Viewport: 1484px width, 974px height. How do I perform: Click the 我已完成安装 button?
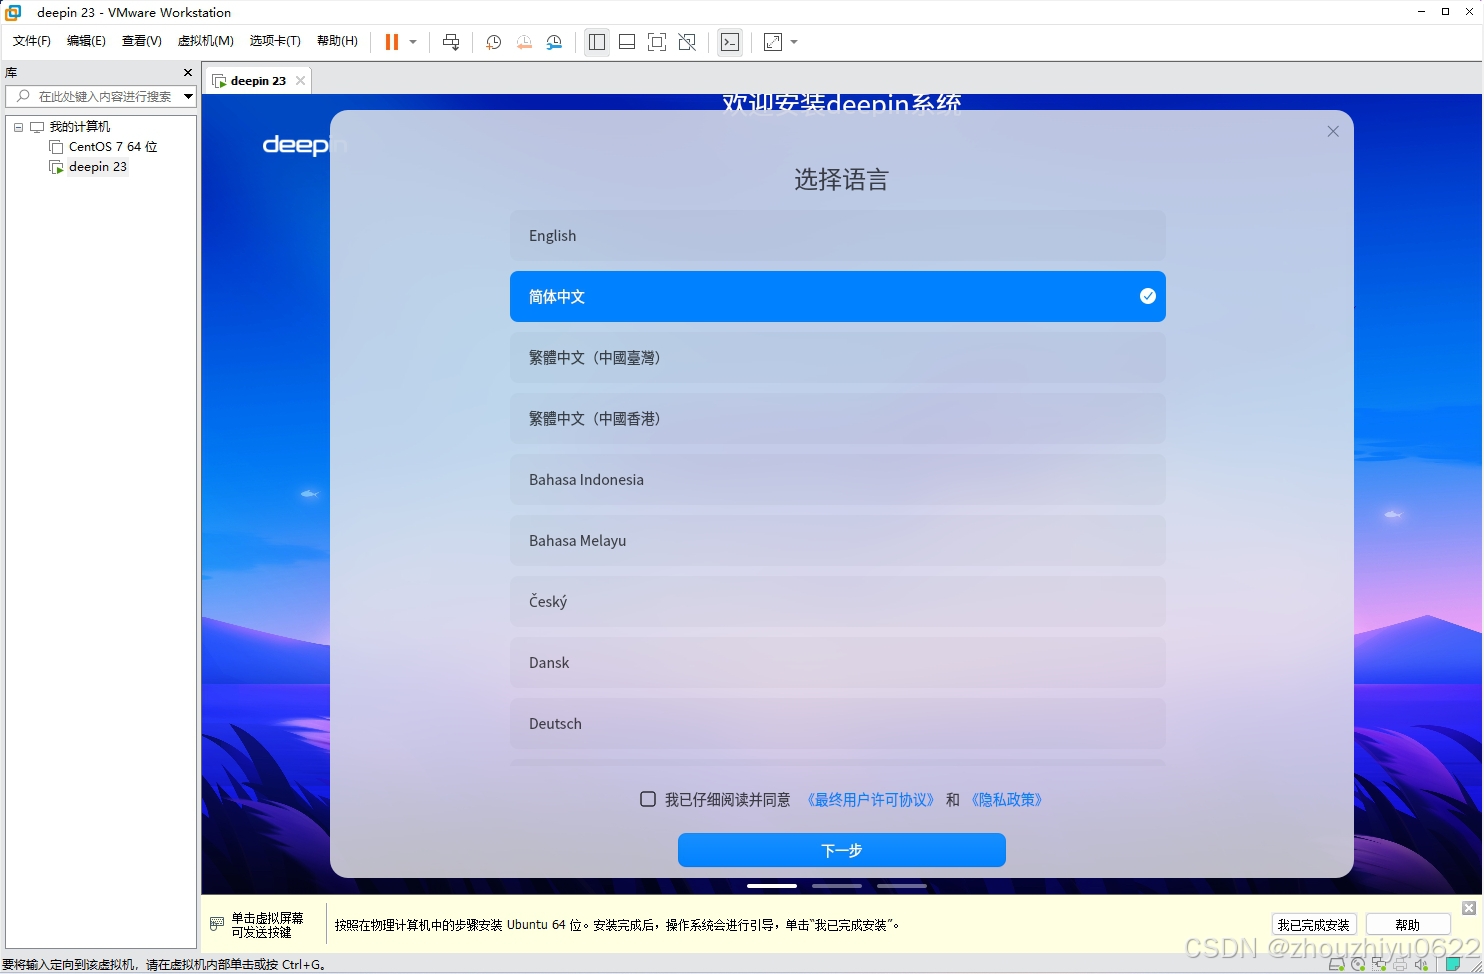coord(1313,925)
